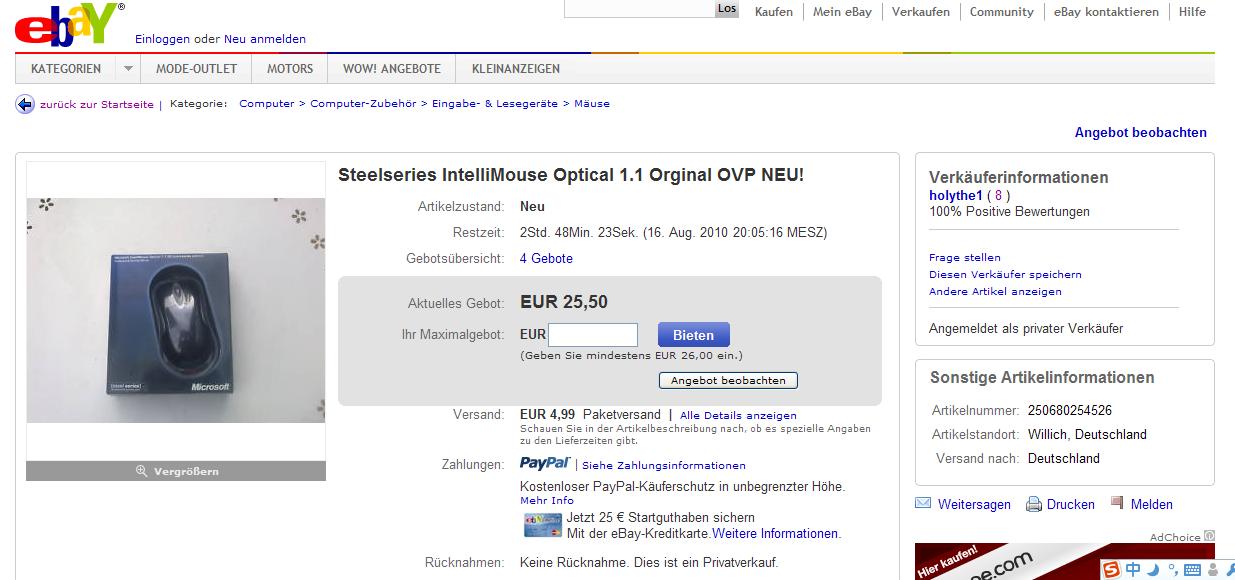
Task: Expand the KATEGORIEN dropdown arrow
Action: point(128,69)
